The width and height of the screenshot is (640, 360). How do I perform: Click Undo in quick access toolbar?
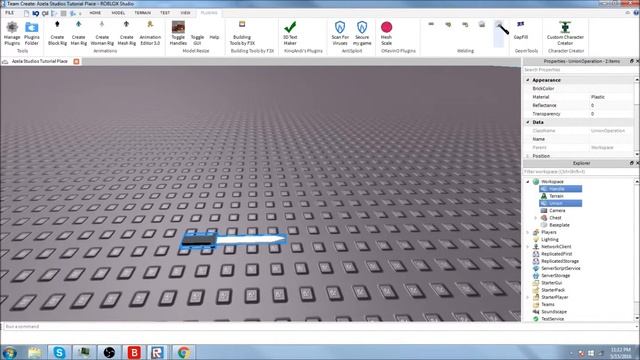[36, 13]
